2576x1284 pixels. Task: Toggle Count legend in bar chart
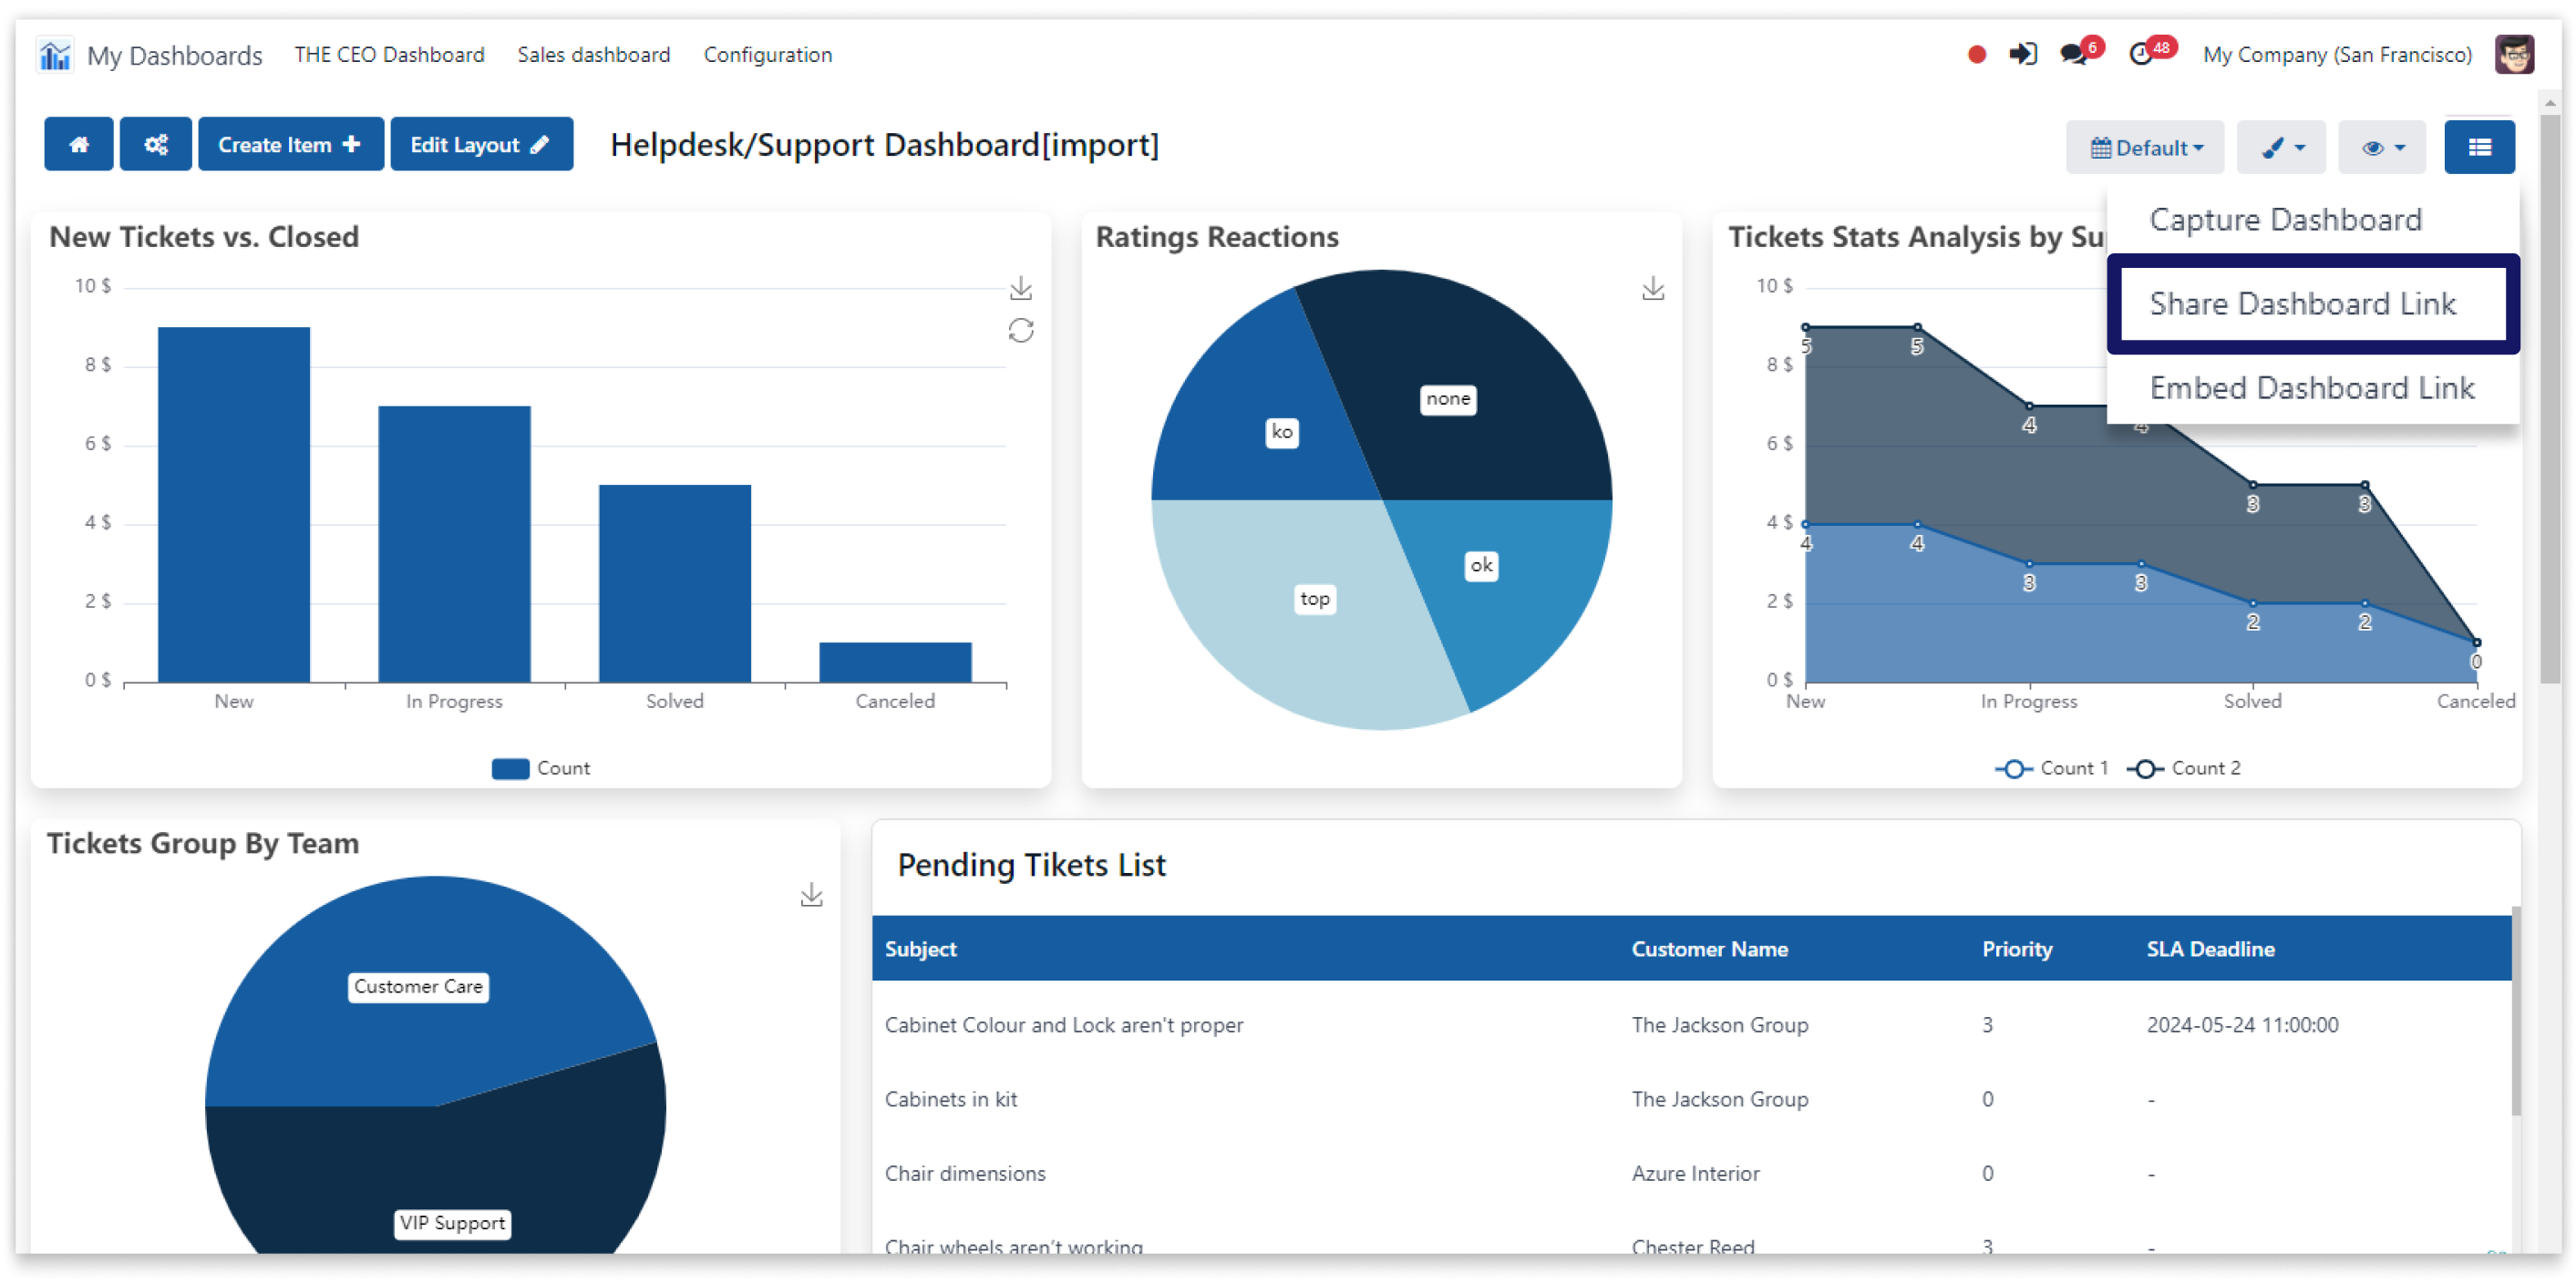(541, 768)
